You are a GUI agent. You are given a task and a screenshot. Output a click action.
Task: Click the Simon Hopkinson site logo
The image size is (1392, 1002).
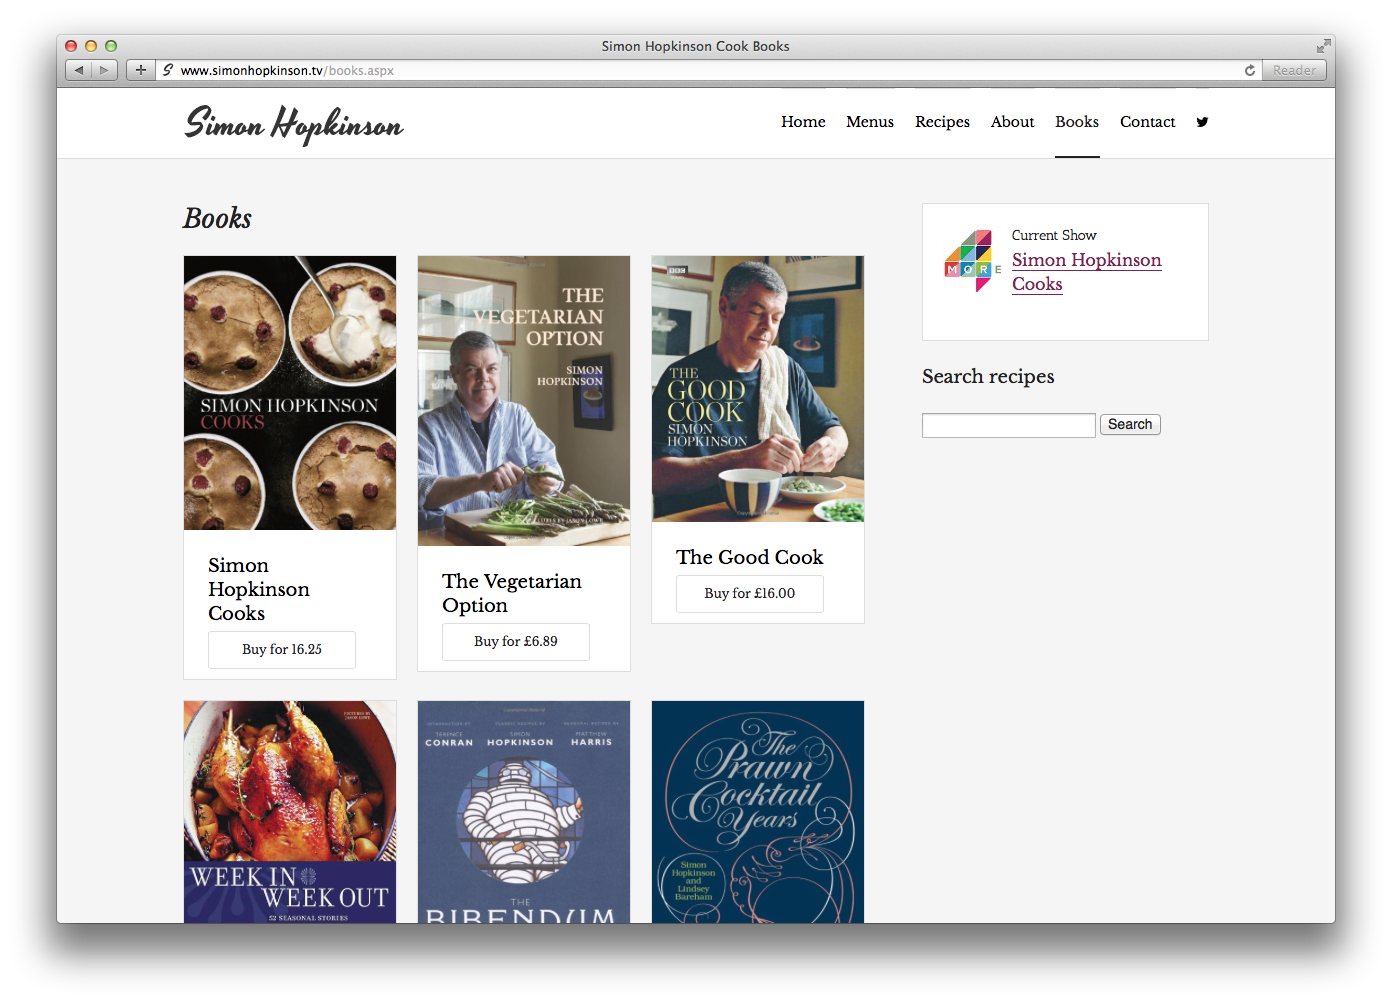(x=294, y=124)
